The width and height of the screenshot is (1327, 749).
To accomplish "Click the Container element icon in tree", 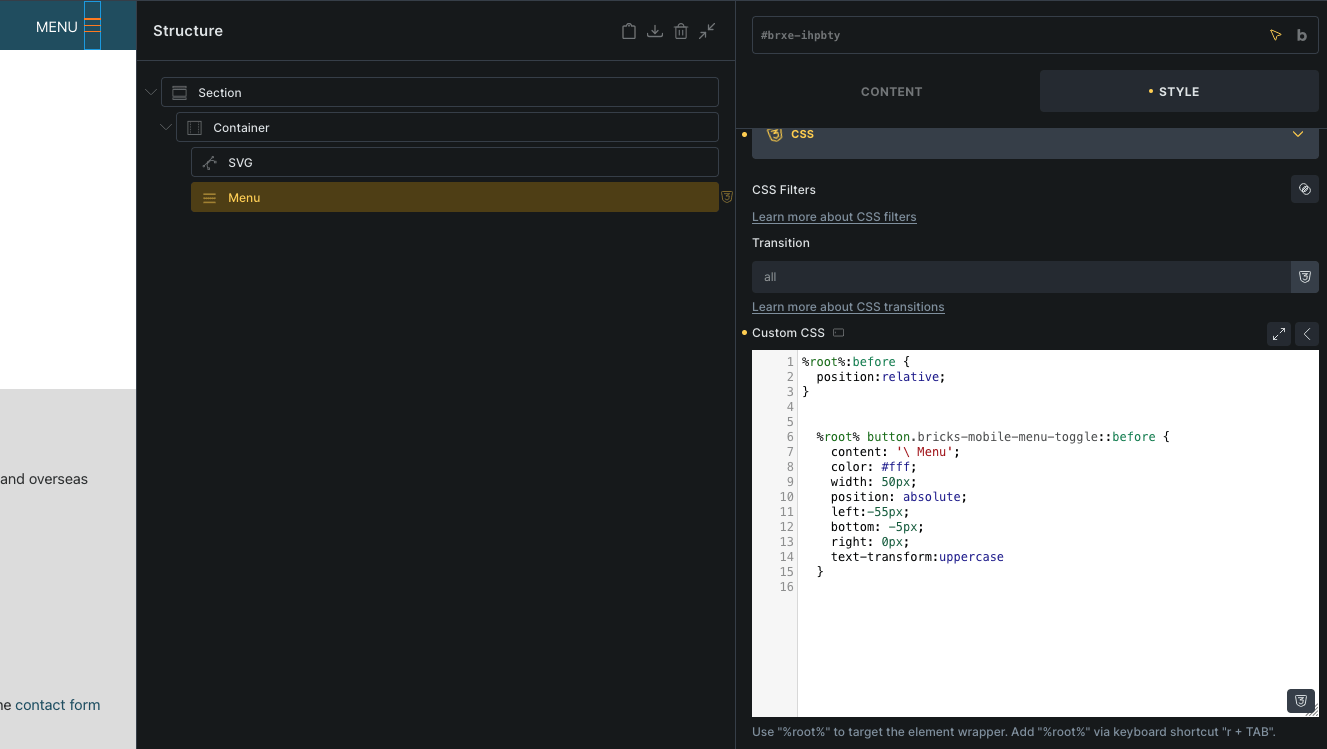I will point(195,128).
